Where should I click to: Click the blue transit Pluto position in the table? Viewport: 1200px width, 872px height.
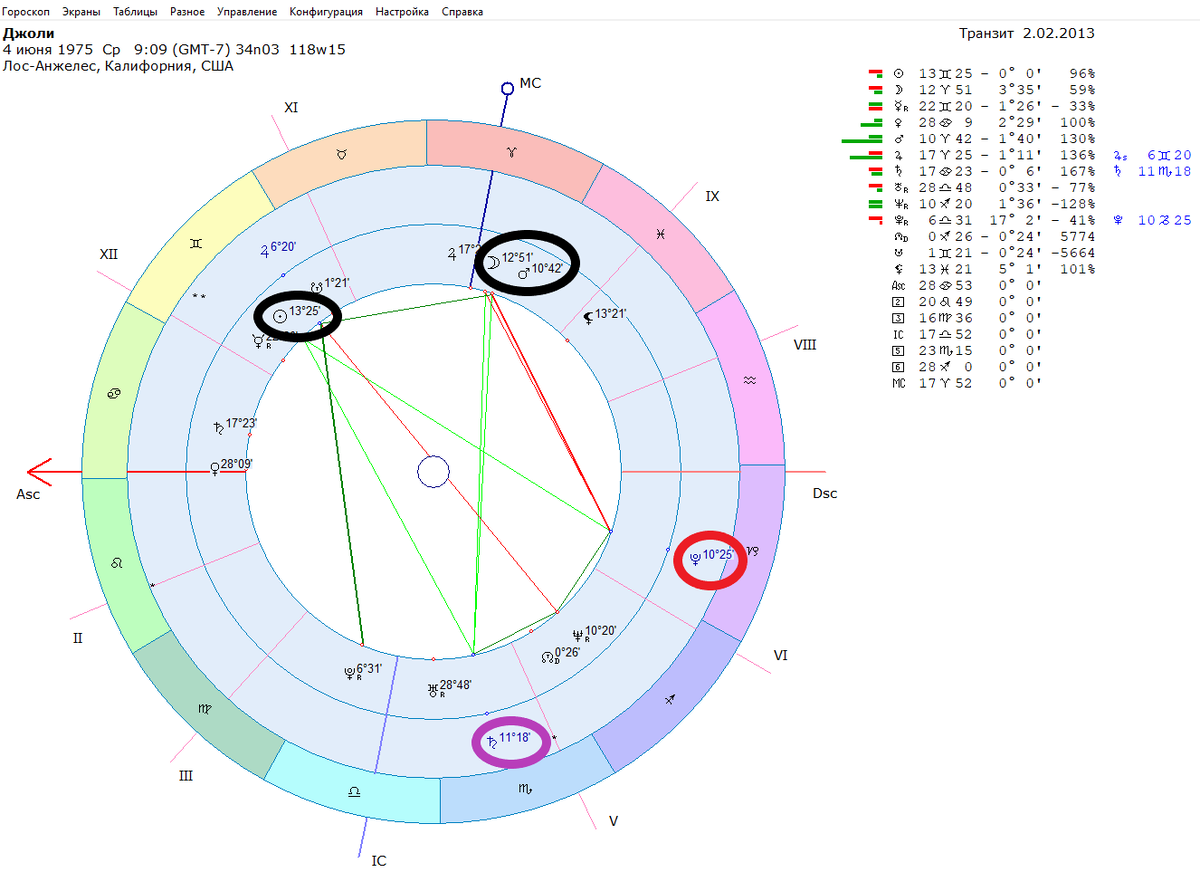pyautogui.click(x=1151, y=220)
